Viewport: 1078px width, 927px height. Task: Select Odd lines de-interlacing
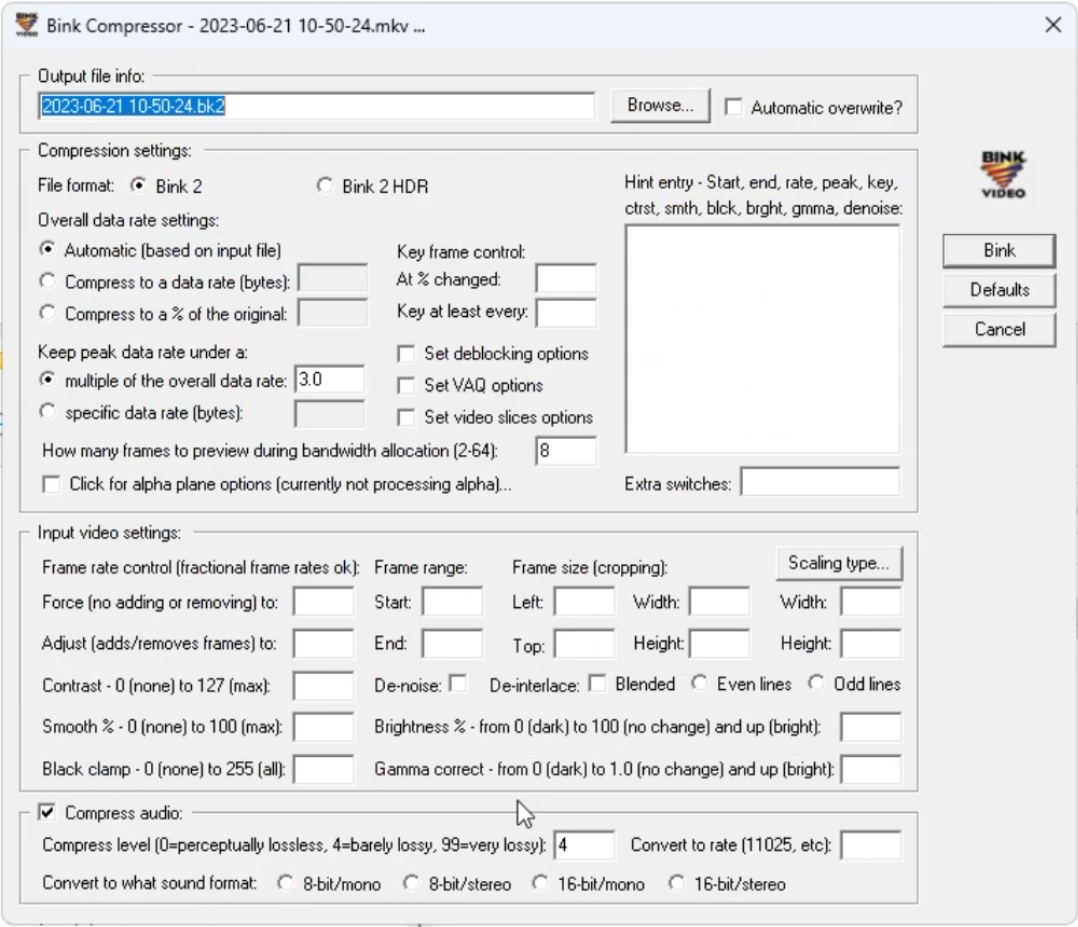point(816,684)
